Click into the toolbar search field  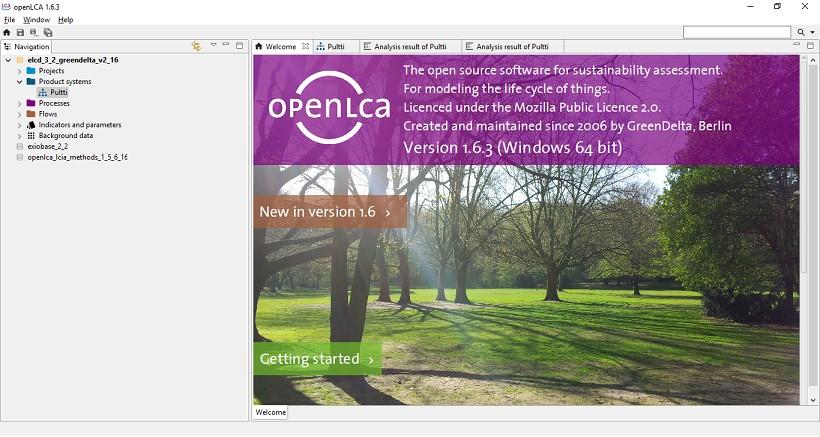pos(737,32)
